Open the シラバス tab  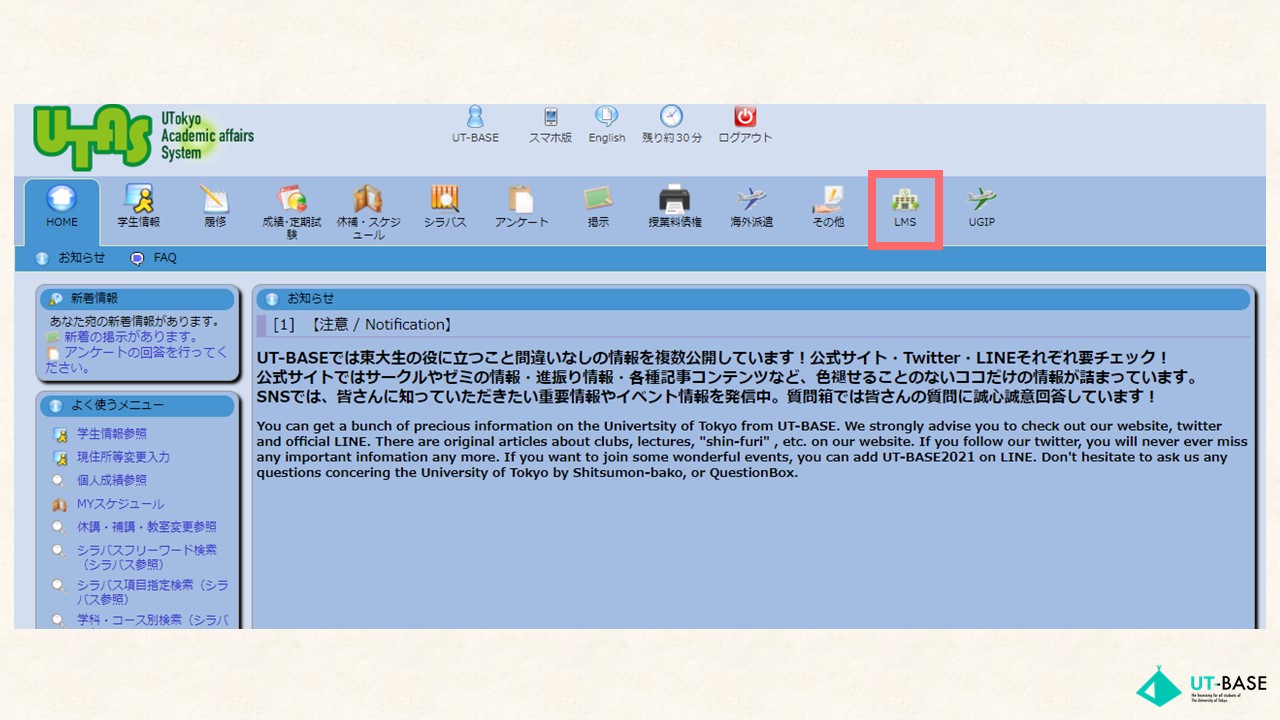click(445, 208)
